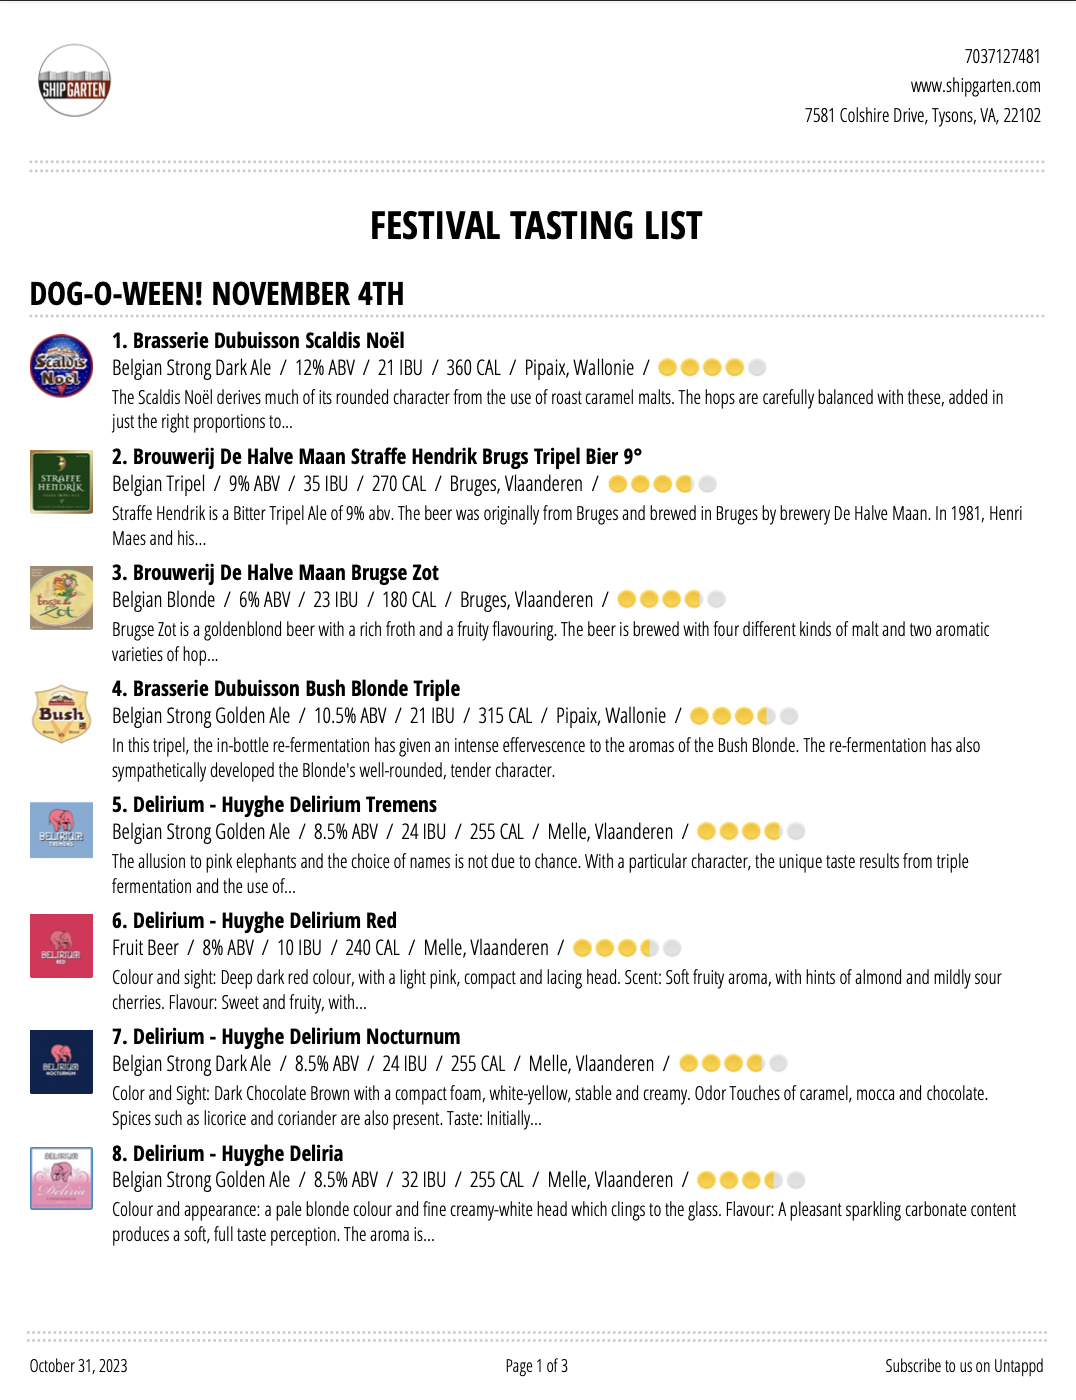Open the Straffe Hendrik Brugs Tripel title
The image size is (1076, 1400).
(377, 457)
